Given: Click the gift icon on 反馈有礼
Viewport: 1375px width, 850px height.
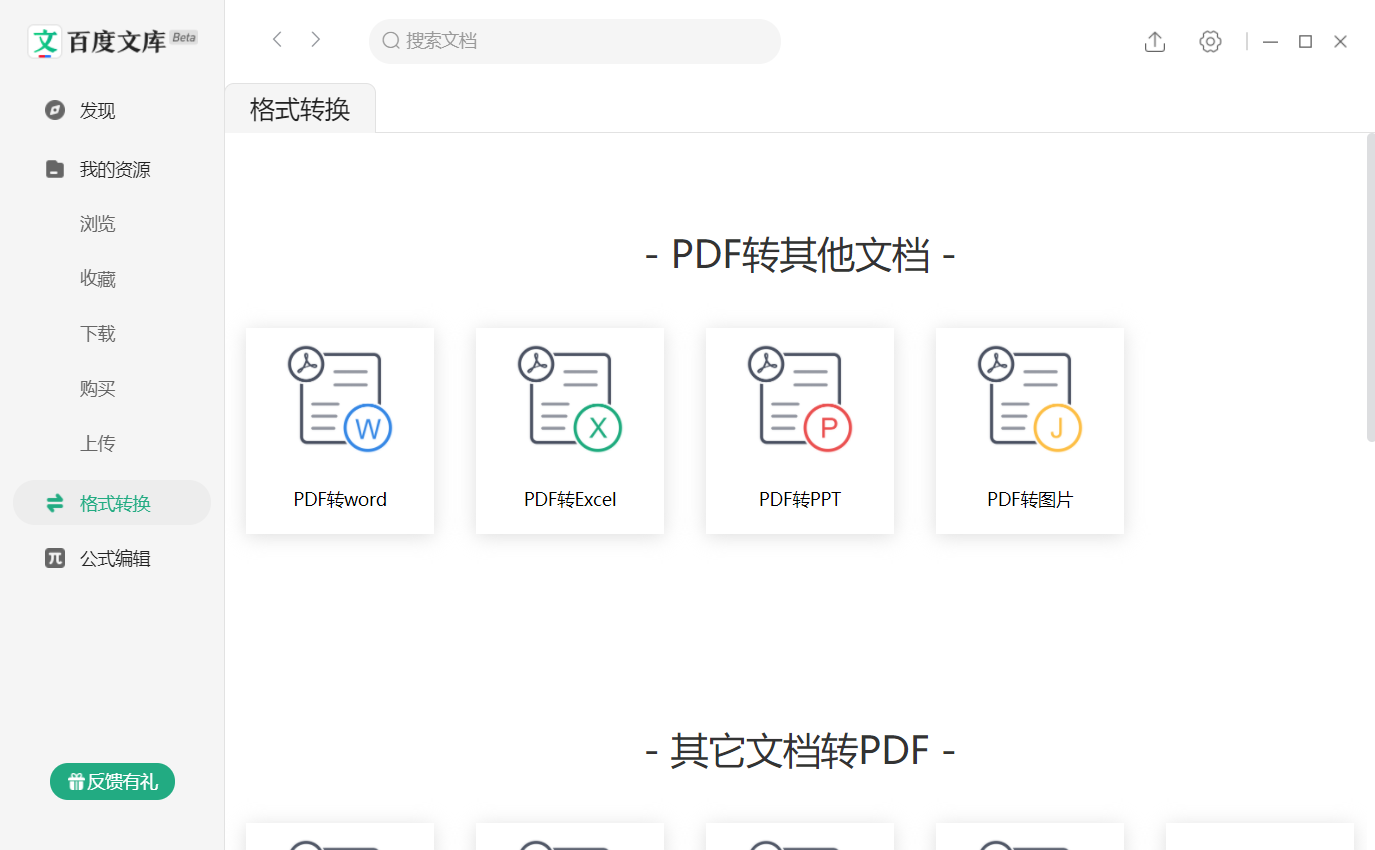Looking at the screenshot, I should 76,782.
